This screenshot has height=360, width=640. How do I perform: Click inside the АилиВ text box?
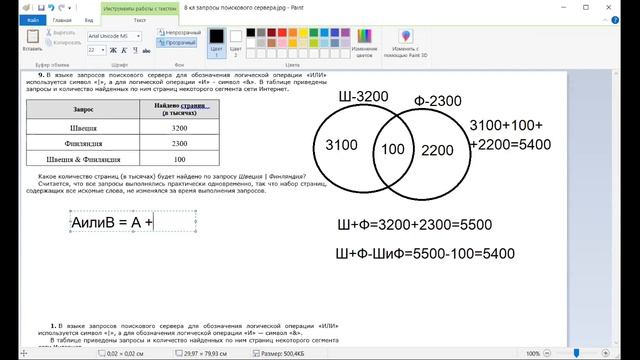click(133, 222)
